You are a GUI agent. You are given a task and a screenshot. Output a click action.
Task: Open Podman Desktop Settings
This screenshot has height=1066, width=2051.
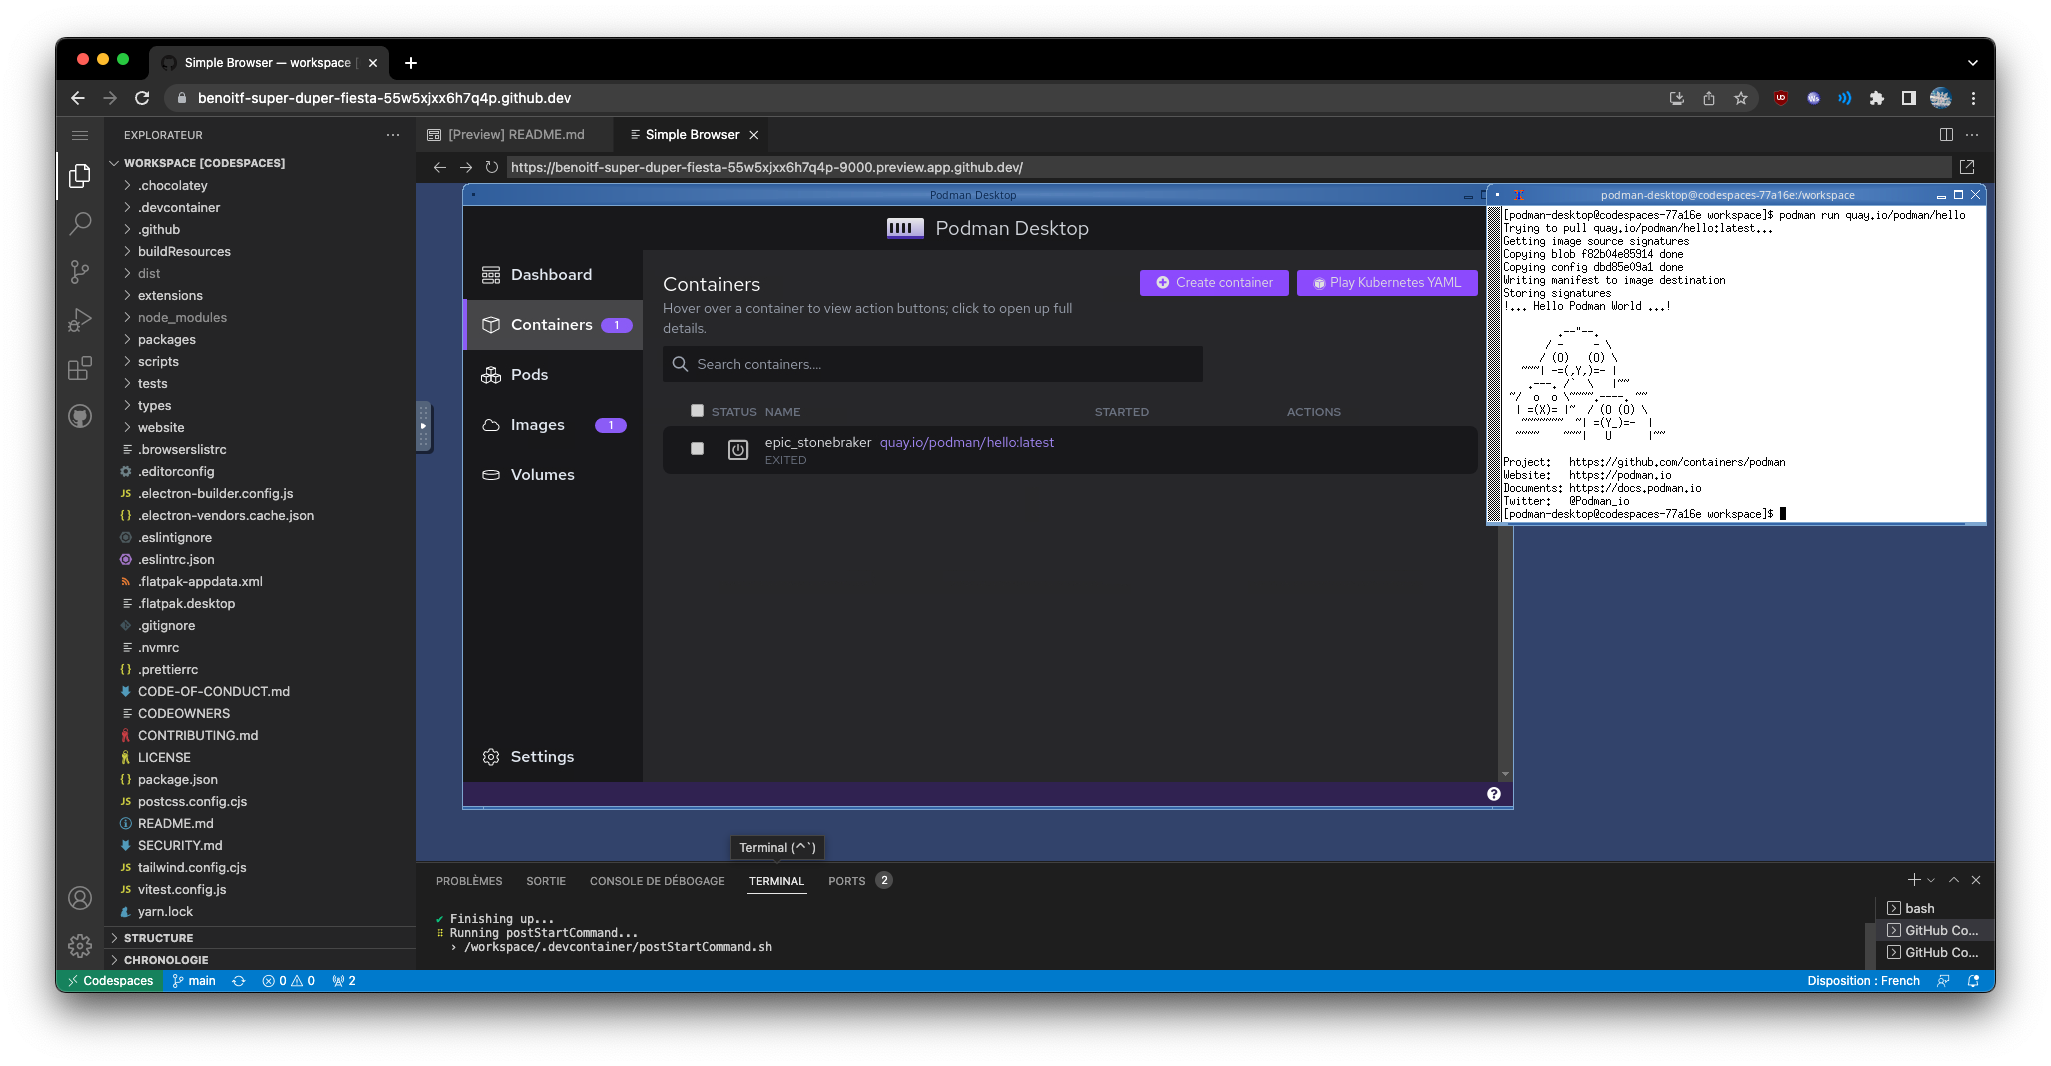point(542,756)
